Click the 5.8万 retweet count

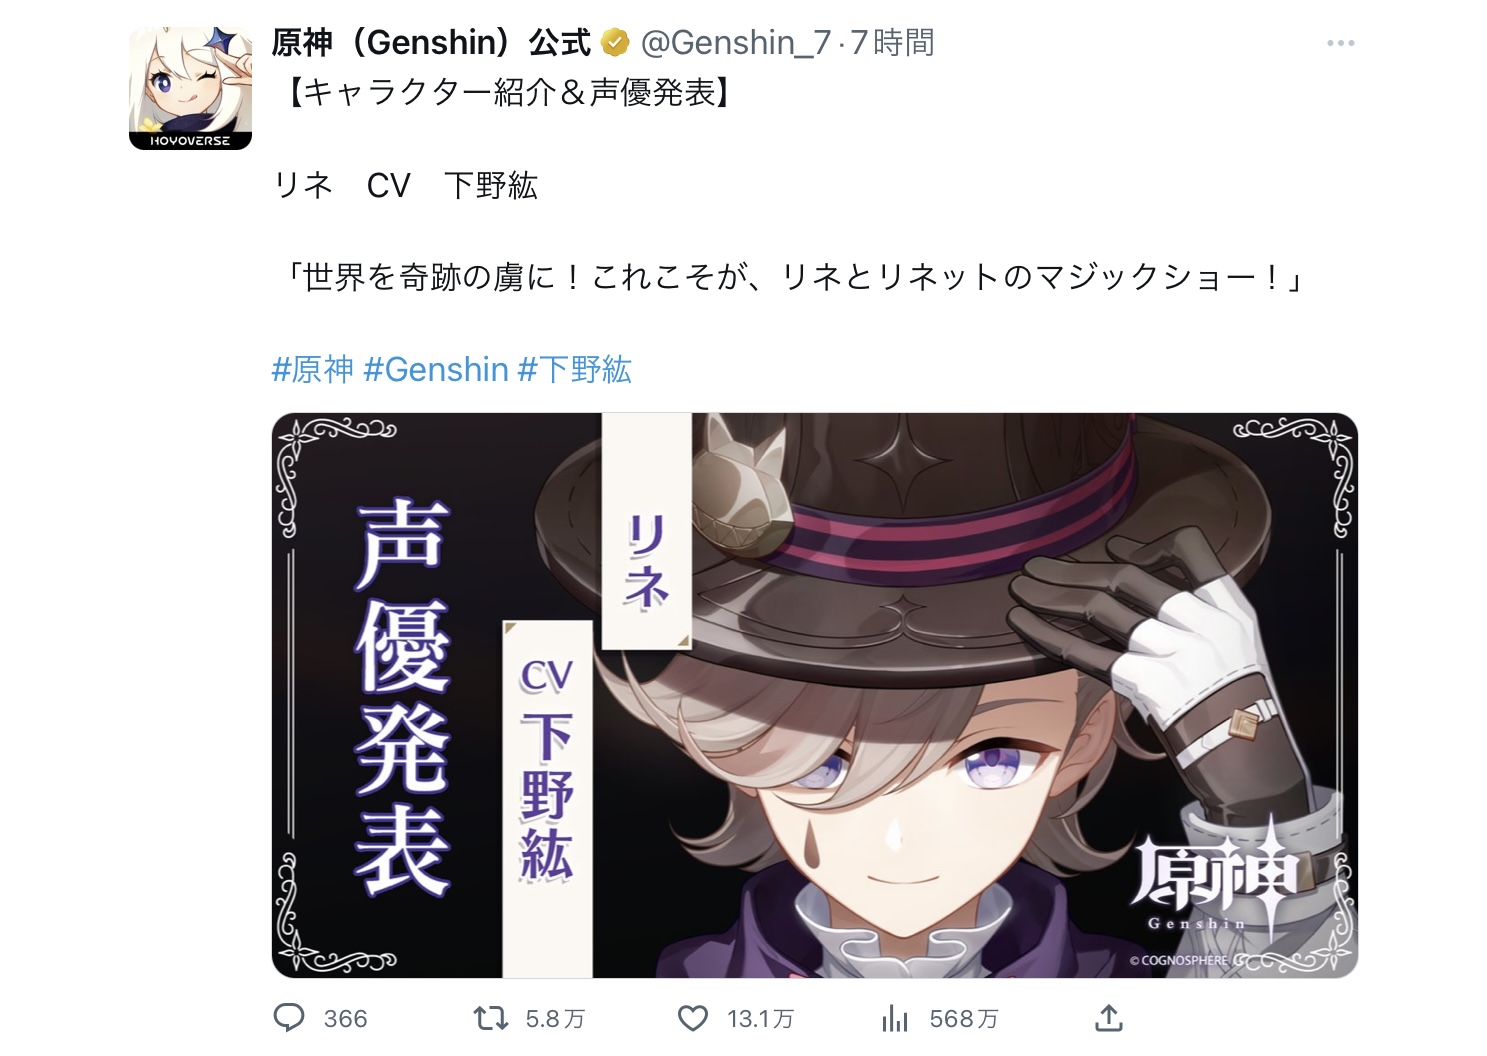tap(555, 1019)
